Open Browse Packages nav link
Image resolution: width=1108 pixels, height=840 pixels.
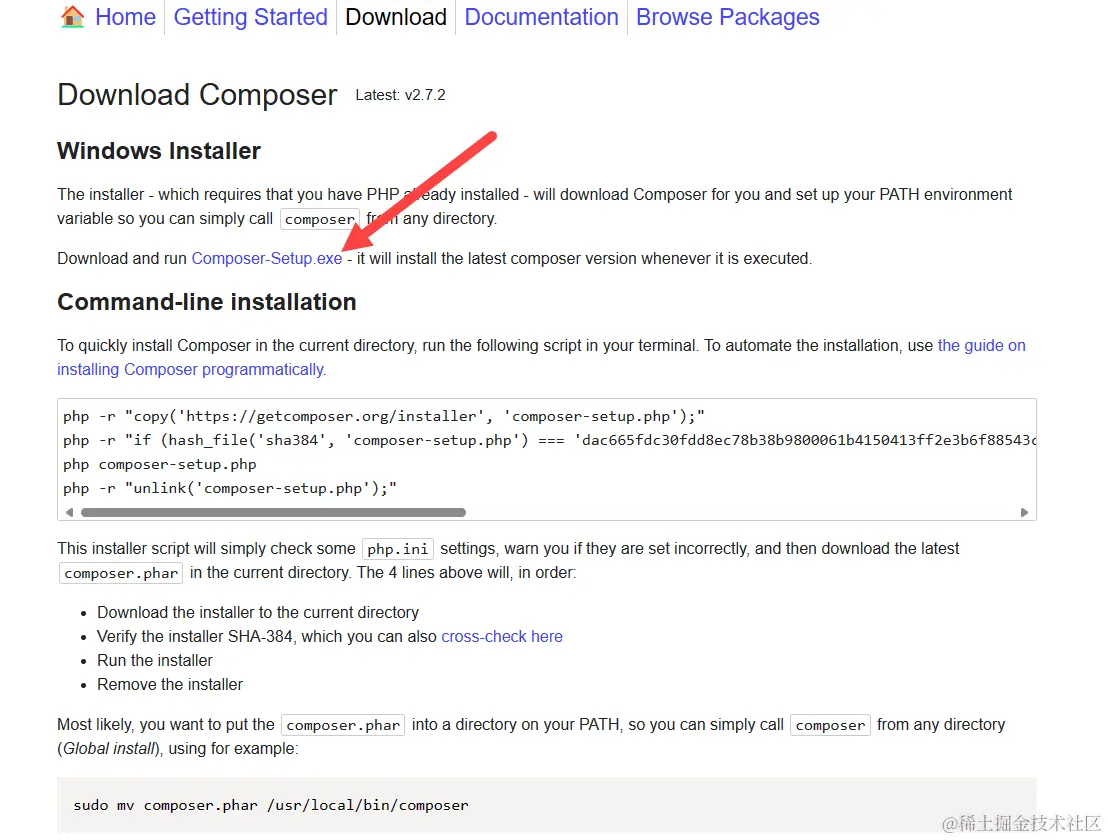point(728,17)
